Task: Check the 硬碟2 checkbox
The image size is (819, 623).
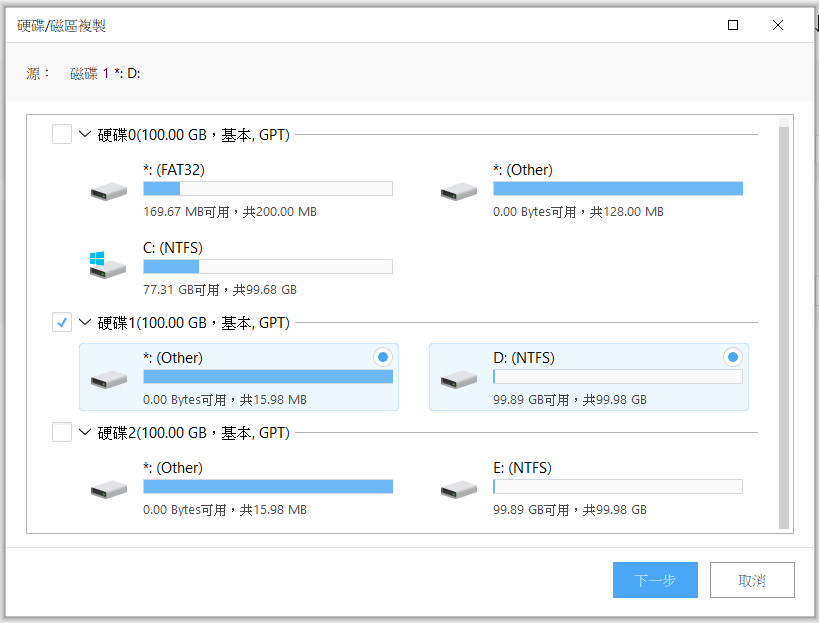Action: 62,432
